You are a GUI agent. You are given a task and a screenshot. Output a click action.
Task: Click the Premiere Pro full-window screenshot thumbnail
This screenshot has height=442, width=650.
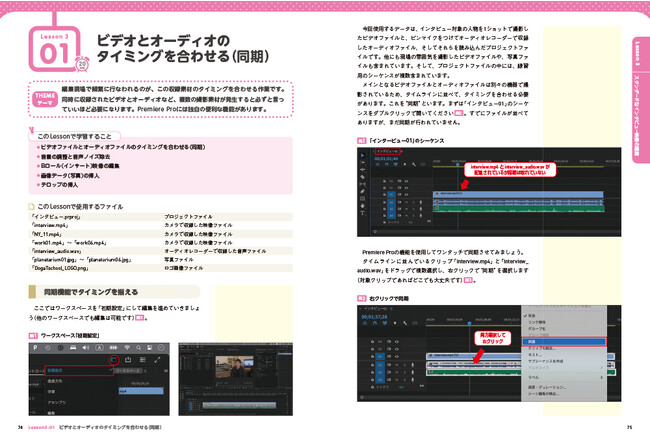[x=235, y=379]
